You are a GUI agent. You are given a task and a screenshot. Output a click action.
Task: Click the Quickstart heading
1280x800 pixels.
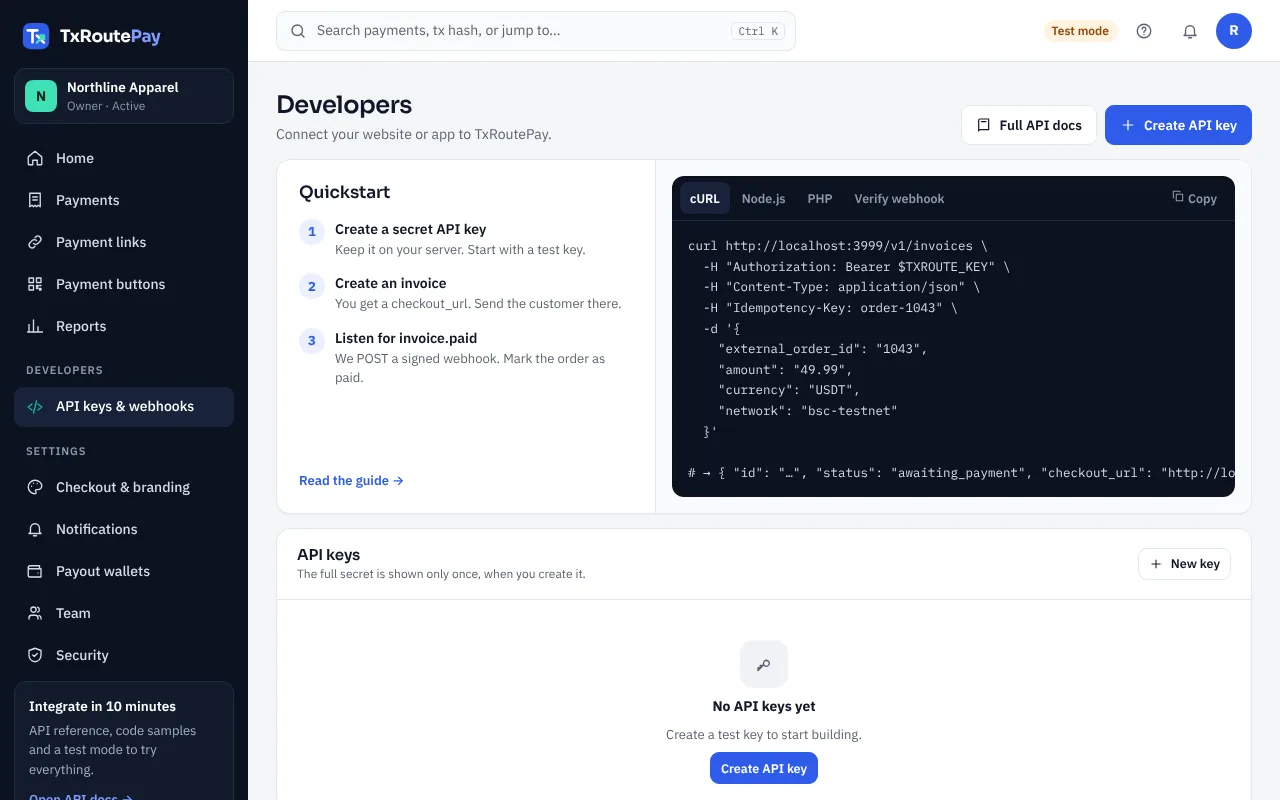click(x=345, y=192)
